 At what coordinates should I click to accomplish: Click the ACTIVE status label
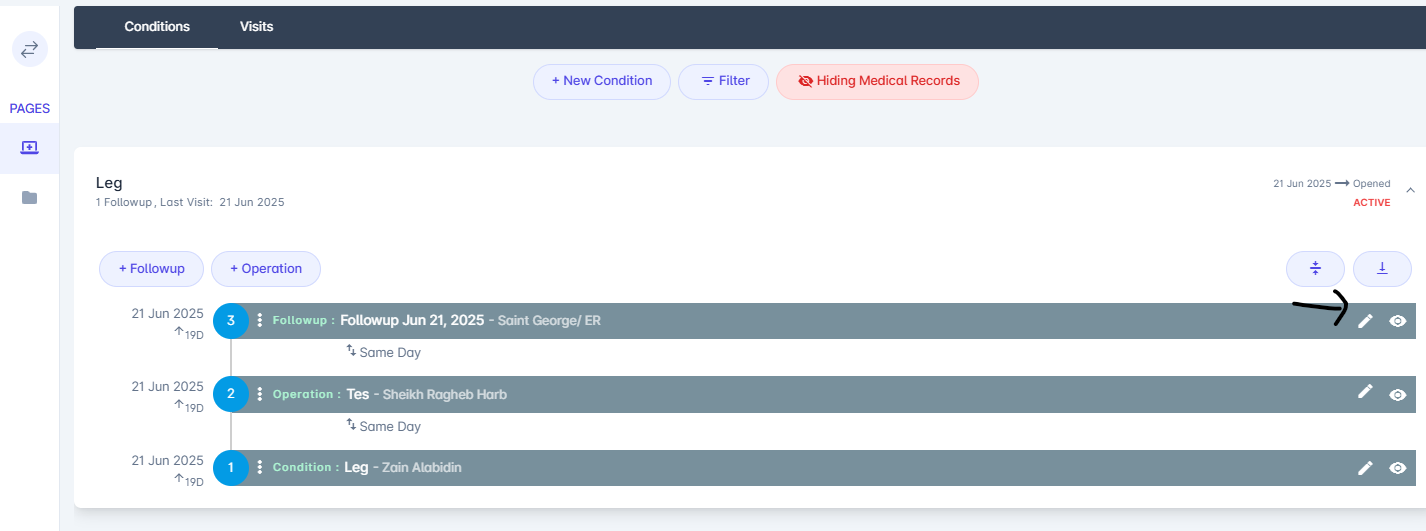point(1371,203)
